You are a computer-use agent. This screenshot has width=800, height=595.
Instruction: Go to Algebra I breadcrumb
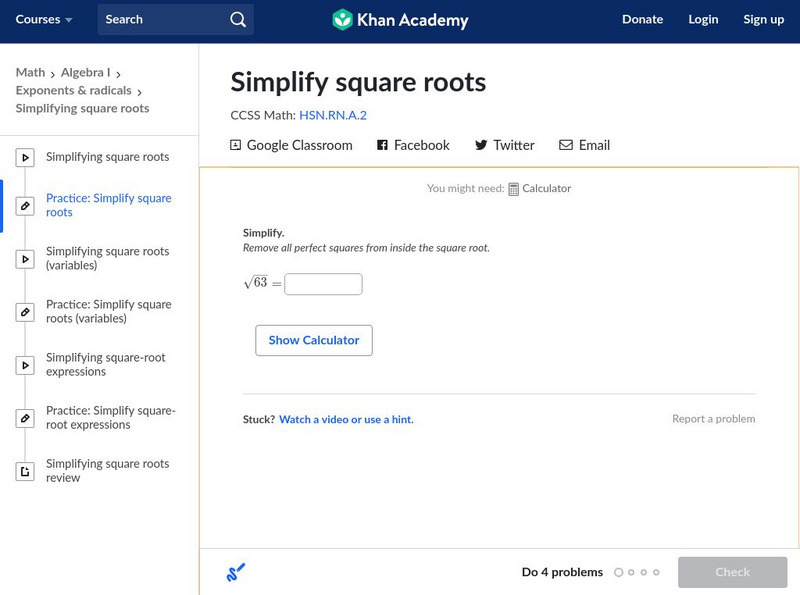[x=85, y=72]
